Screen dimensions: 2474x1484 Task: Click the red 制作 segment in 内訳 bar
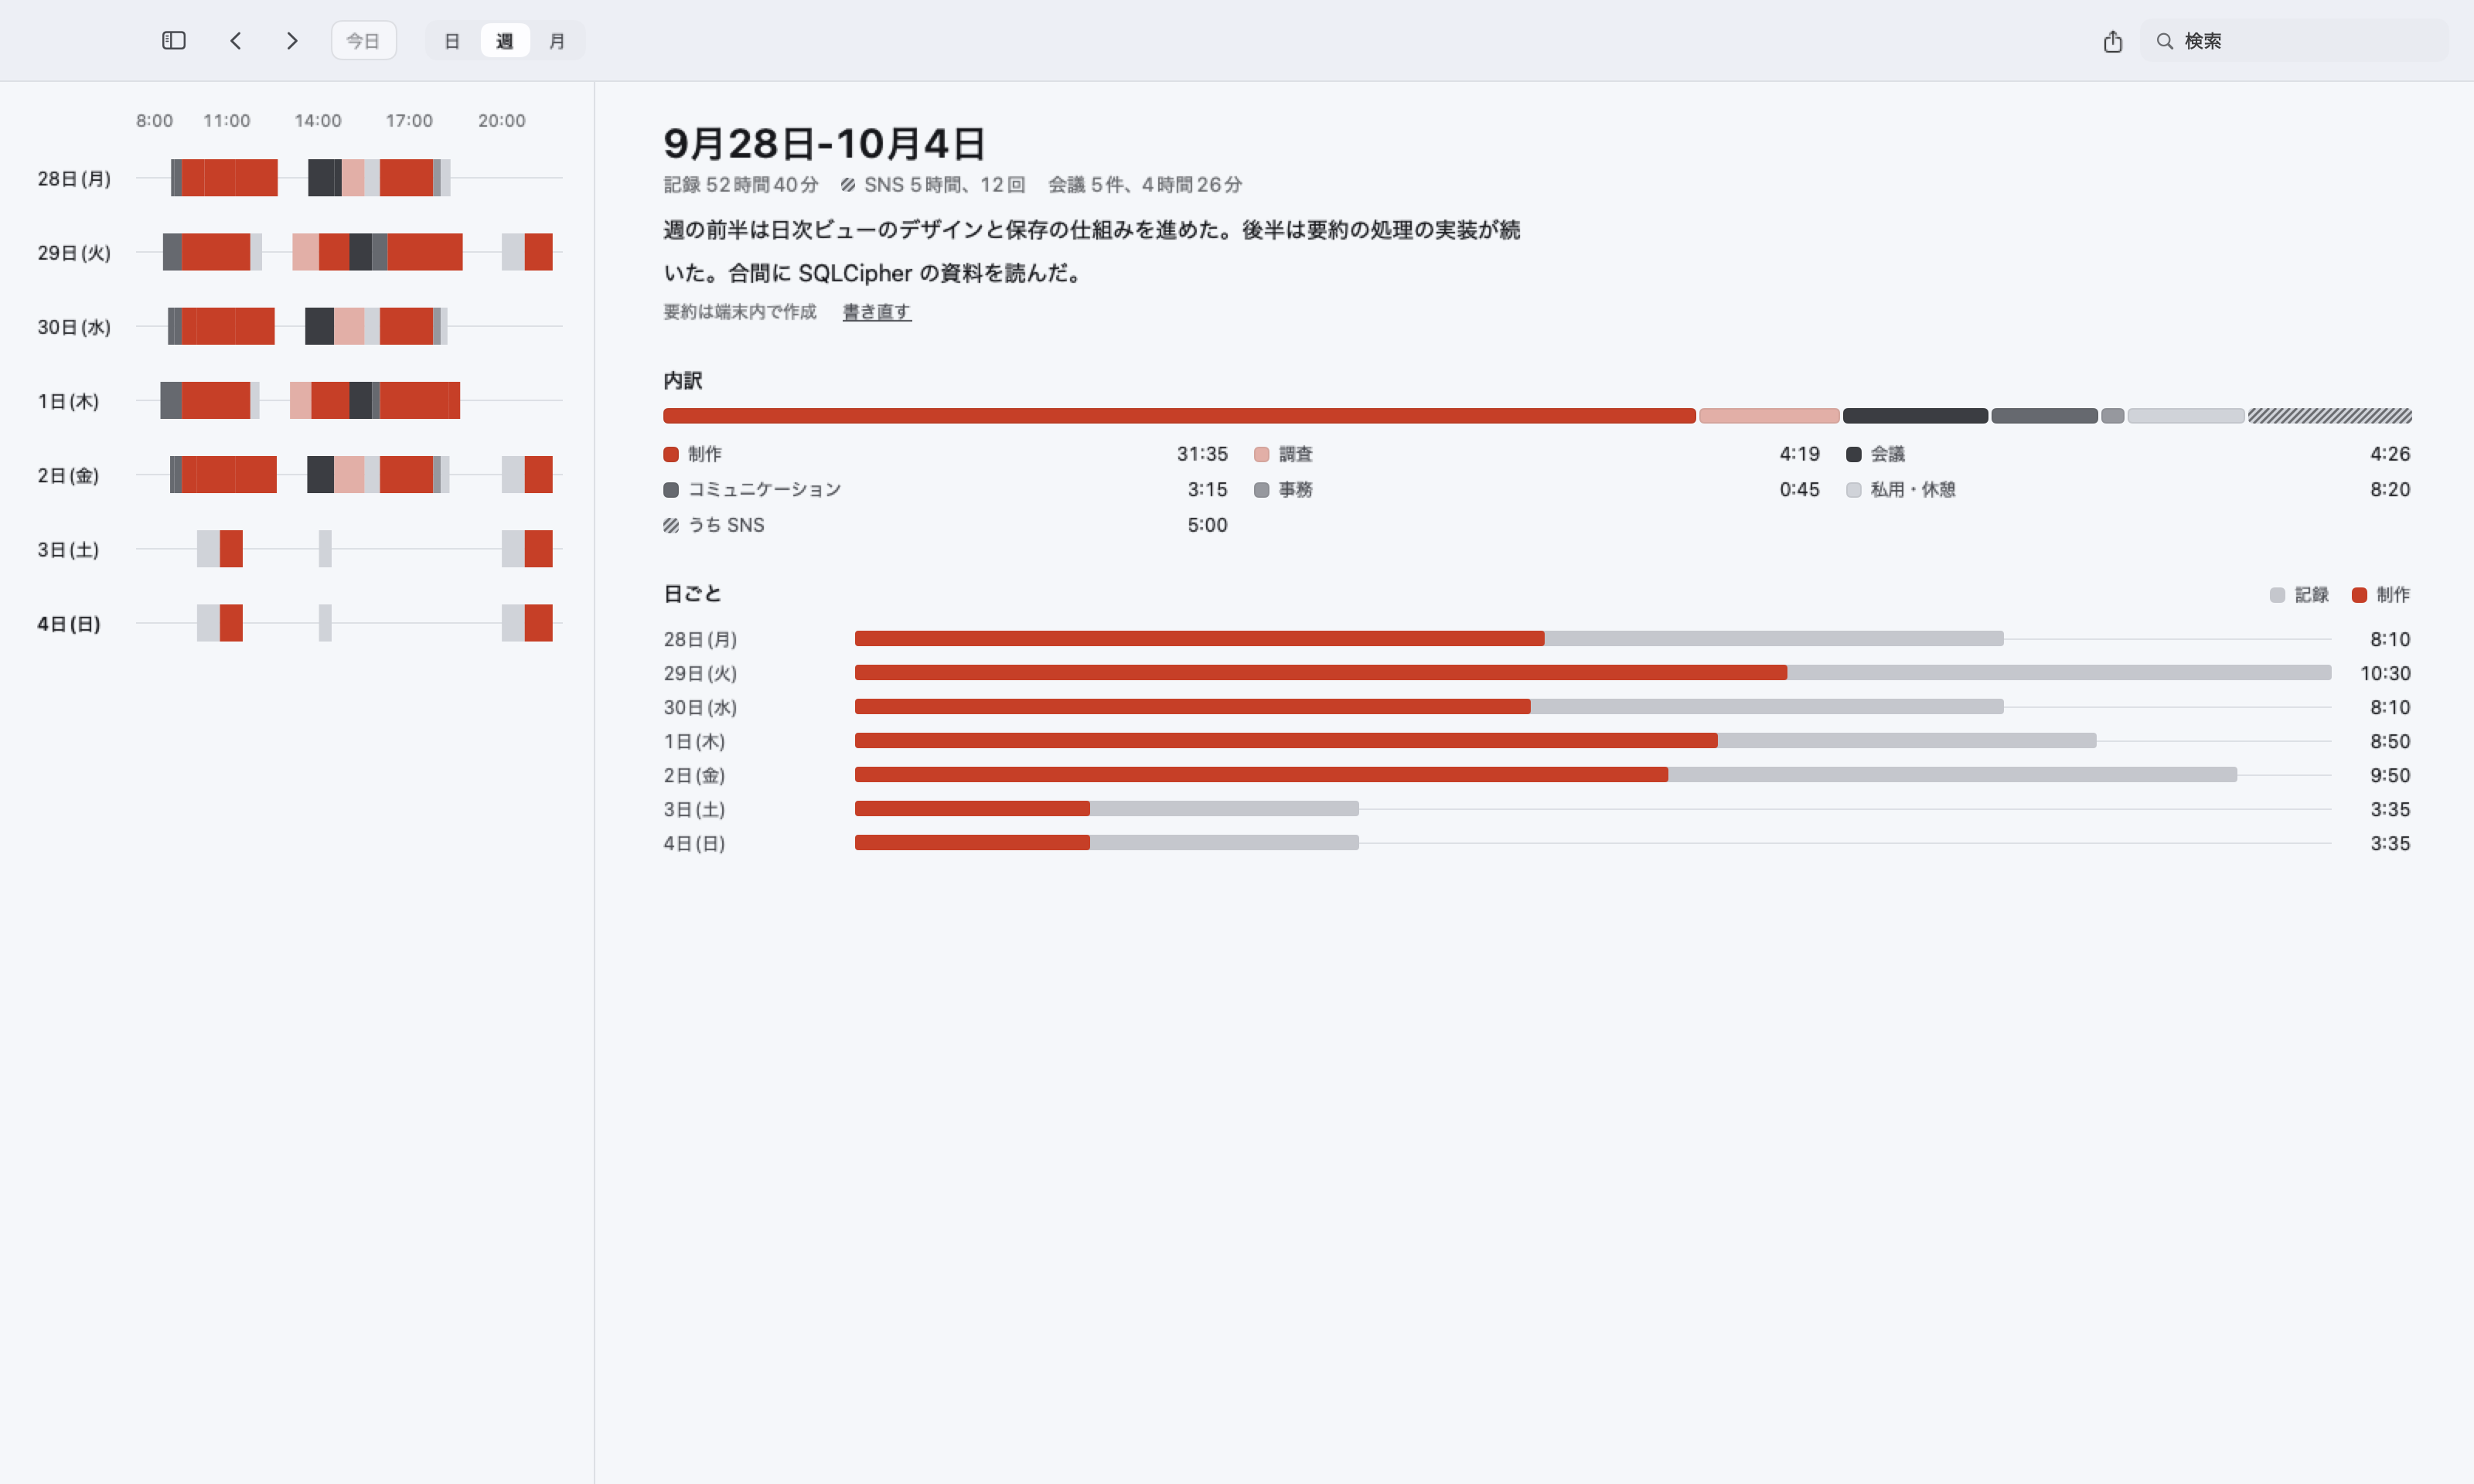(1179, 416)
